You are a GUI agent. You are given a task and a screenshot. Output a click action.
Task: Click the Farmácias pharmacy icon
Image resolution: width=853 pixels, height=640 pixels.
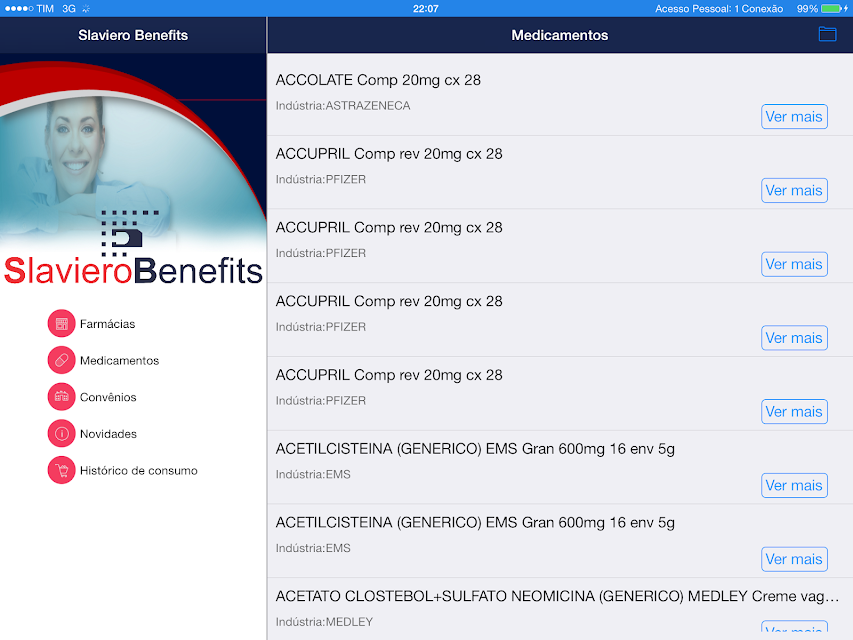coord(61,324)
